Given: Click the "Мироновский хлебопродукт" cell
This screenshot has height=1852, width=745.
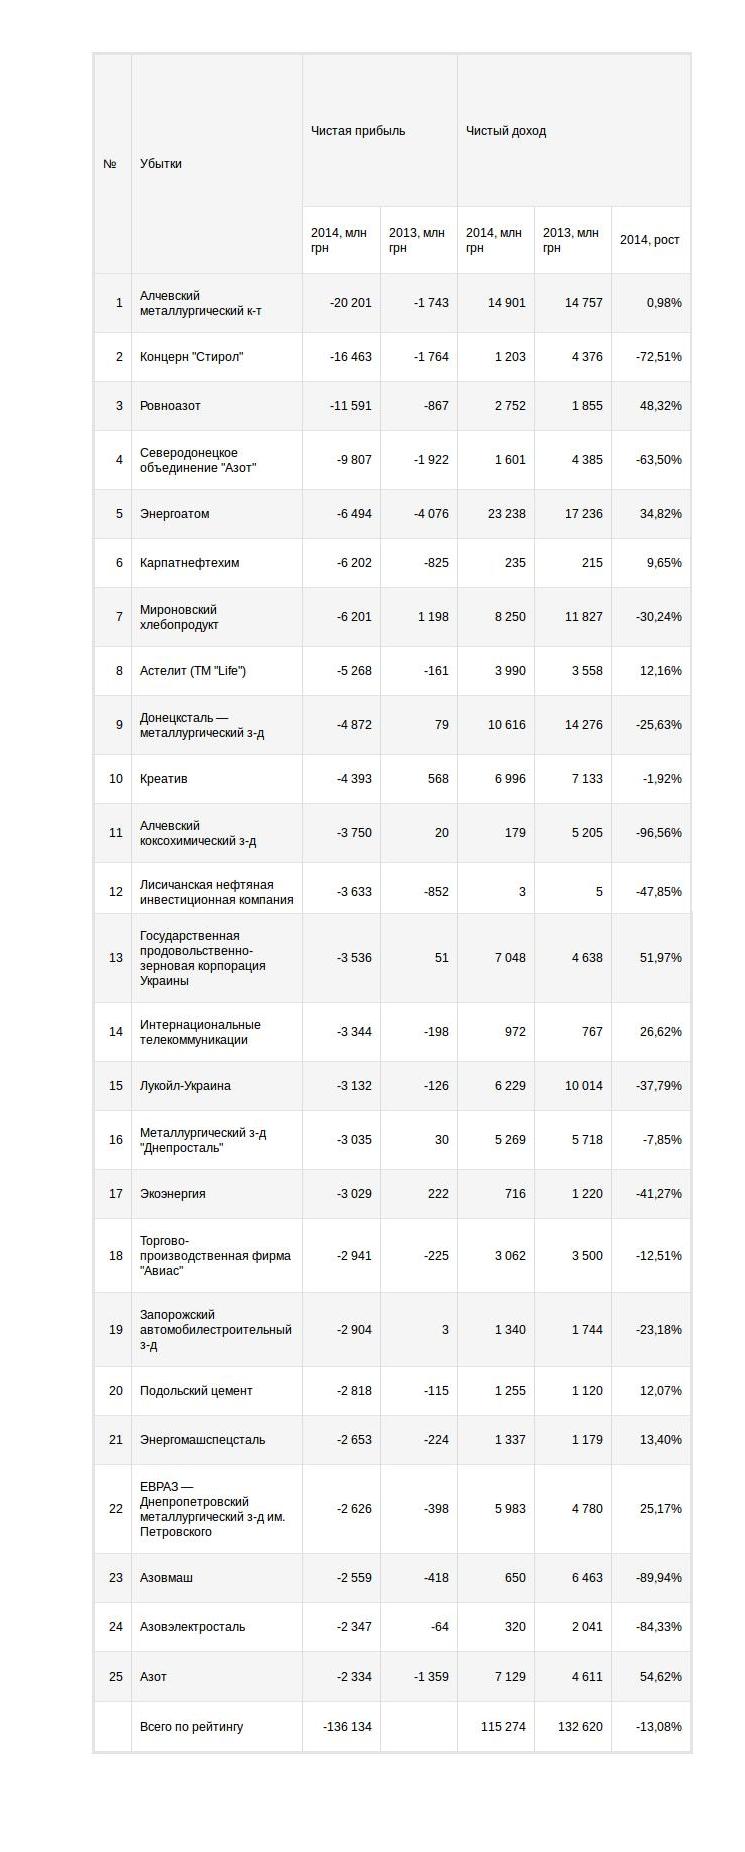Looking at the screenshot, I should tap(180, 617).
